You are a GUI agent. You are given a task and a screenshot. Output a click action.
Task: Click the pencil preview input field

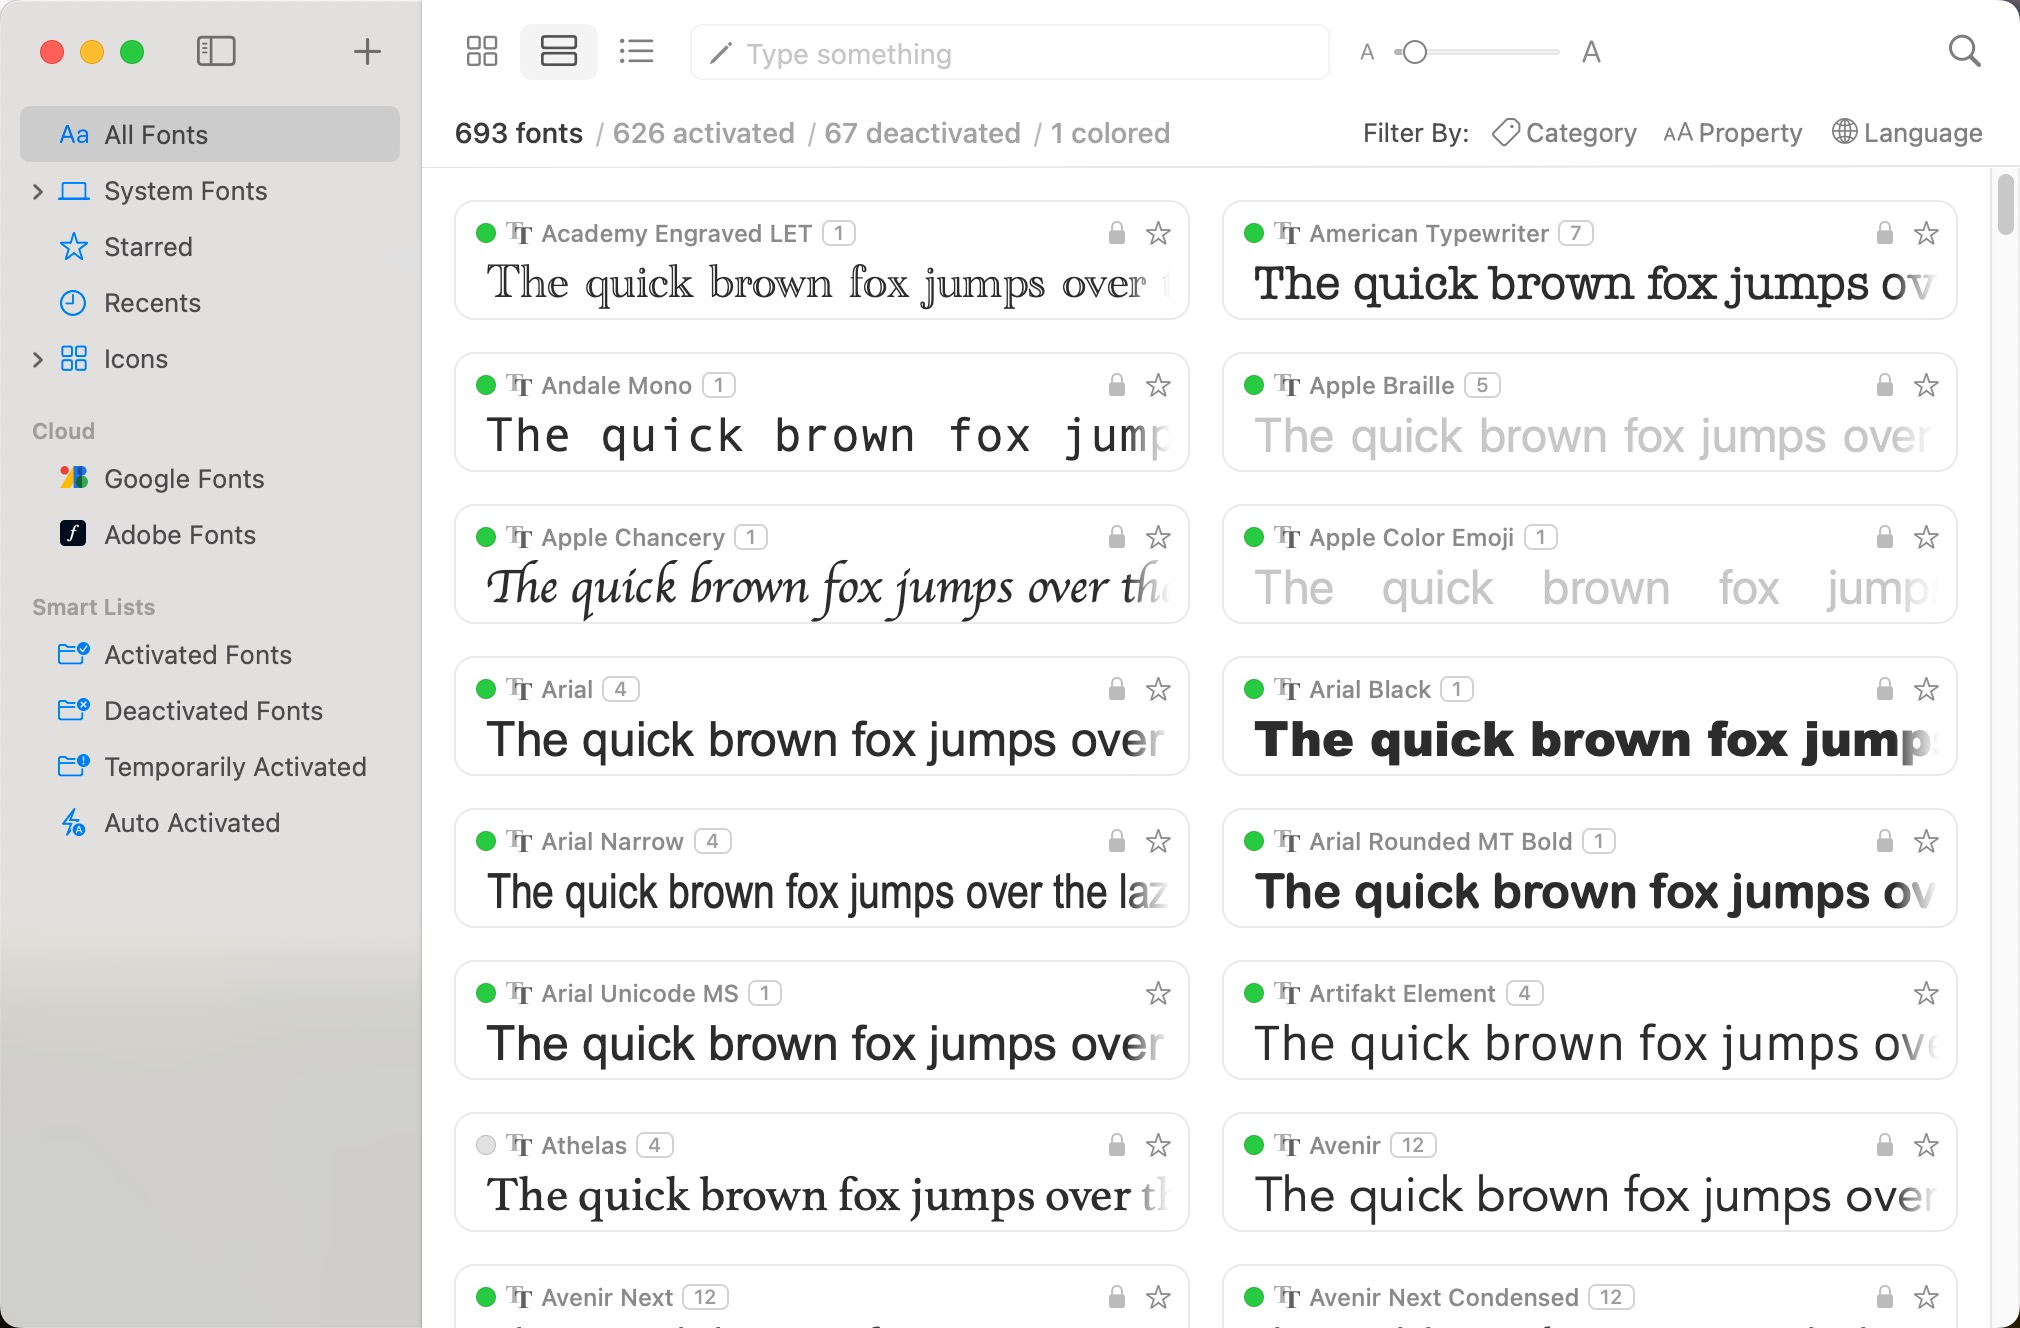(1008, 52)
